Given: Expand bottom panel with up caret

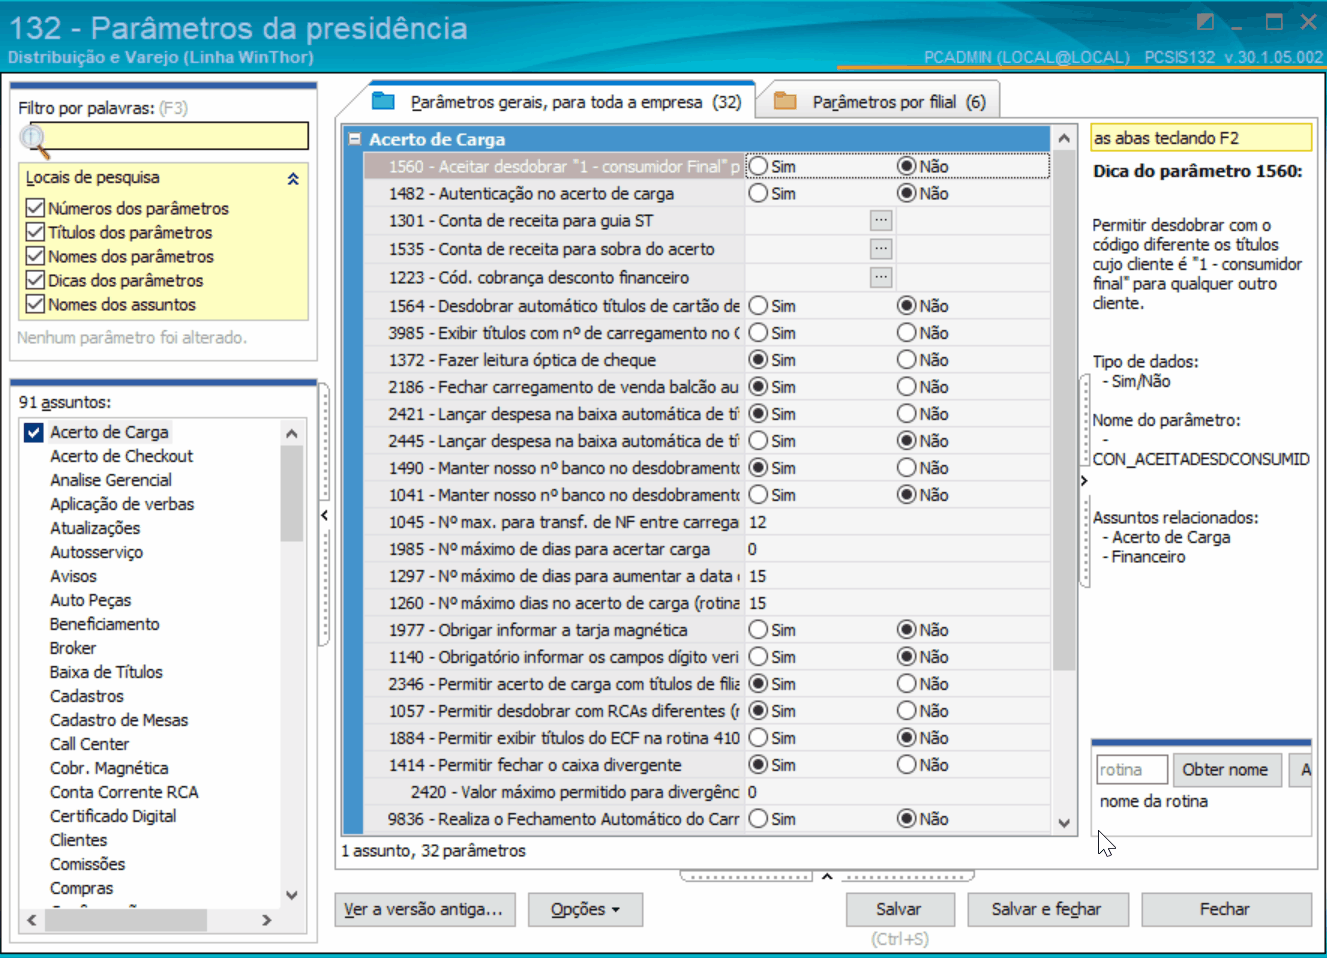Looking at the screenshot, I should click(x=827, y=876).
